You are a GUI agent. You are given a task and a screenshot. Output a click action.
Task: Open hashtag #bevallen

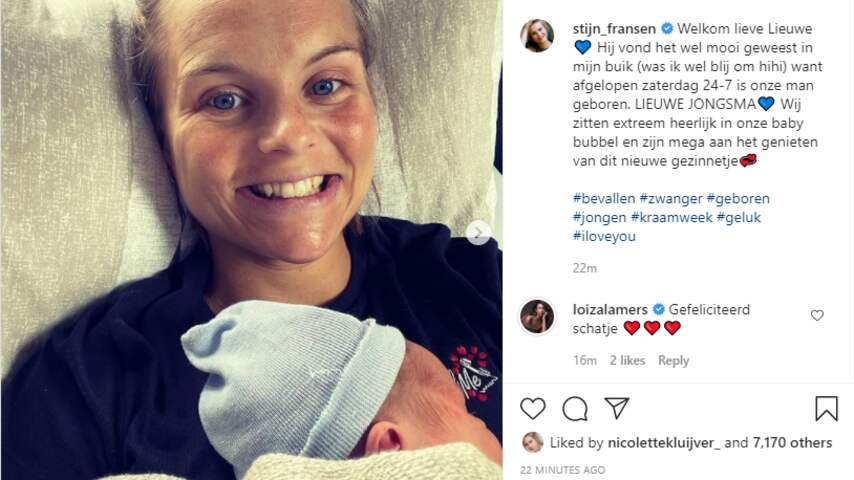(x=603, y=198)
